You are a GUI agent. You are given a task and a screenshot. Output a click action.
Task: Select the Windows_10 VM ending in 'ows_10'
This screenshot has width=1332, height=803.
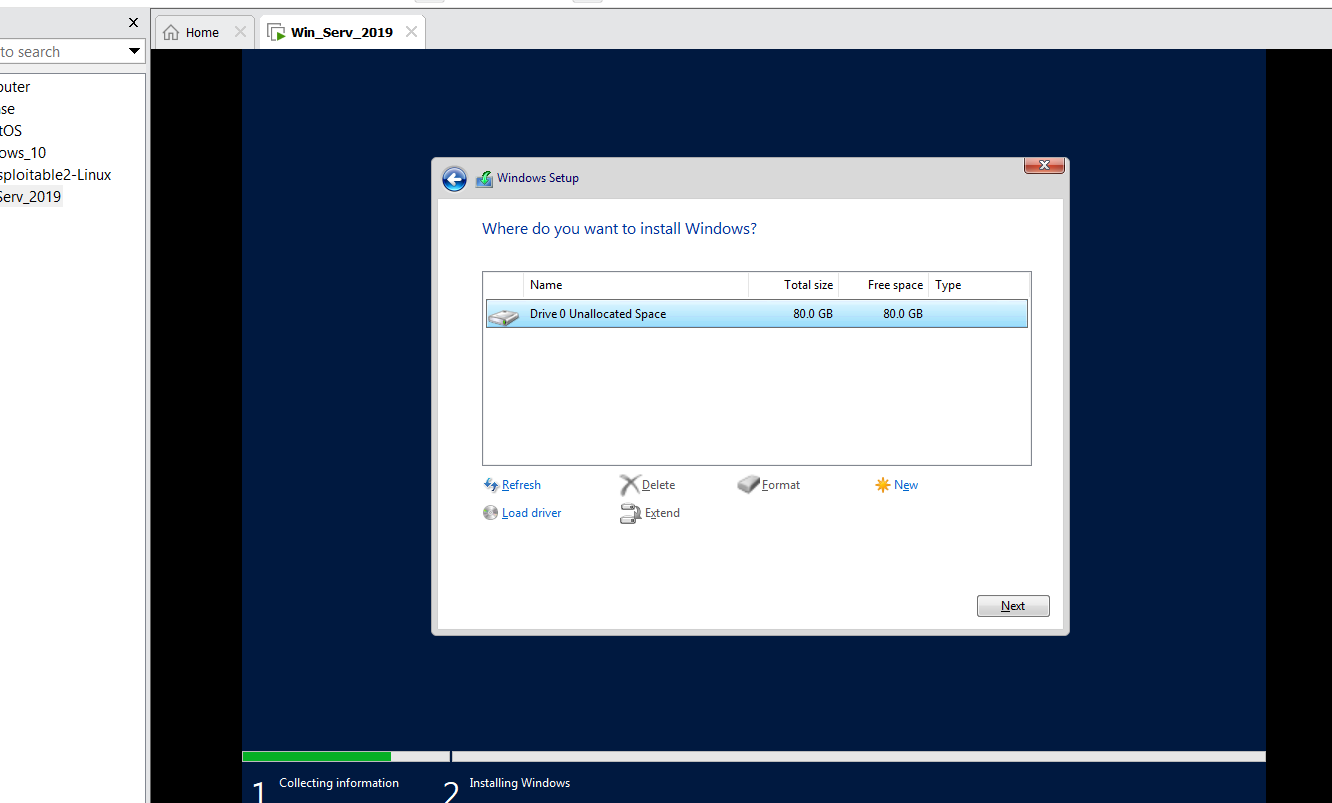click(23, 153)
